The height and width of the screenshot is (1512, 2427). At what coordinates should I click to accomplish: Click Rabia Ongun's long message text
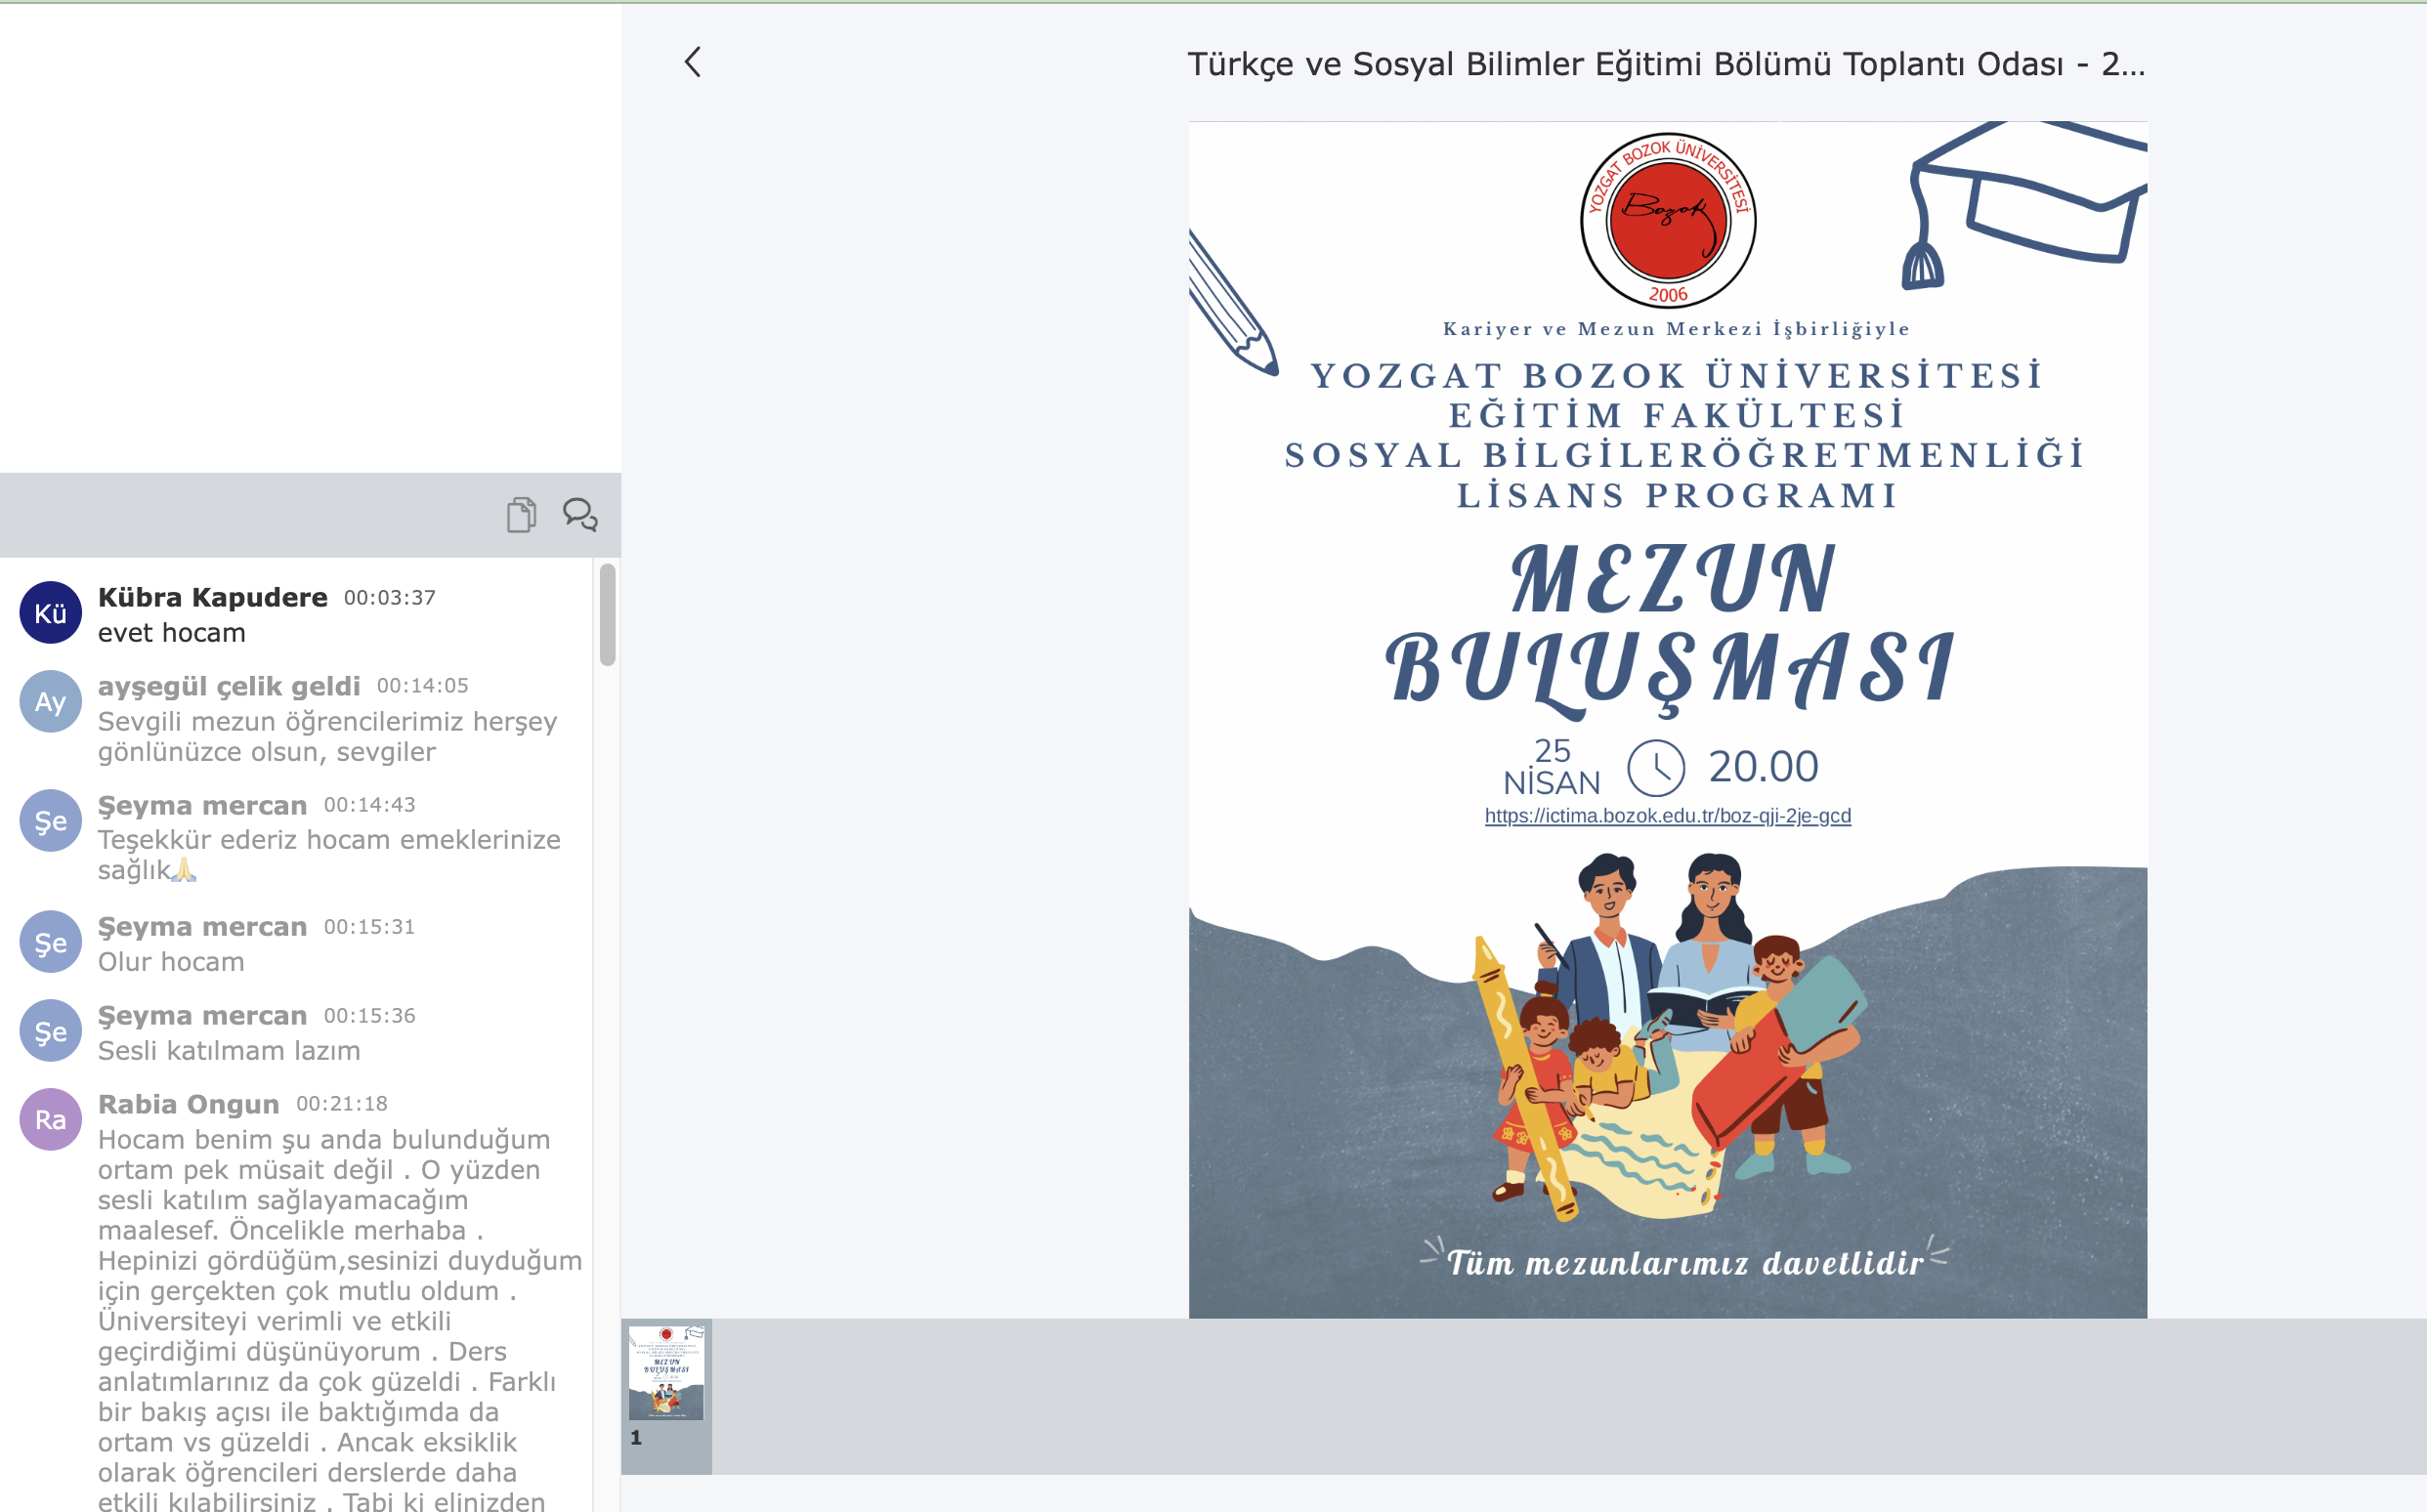coord(340,1320)
